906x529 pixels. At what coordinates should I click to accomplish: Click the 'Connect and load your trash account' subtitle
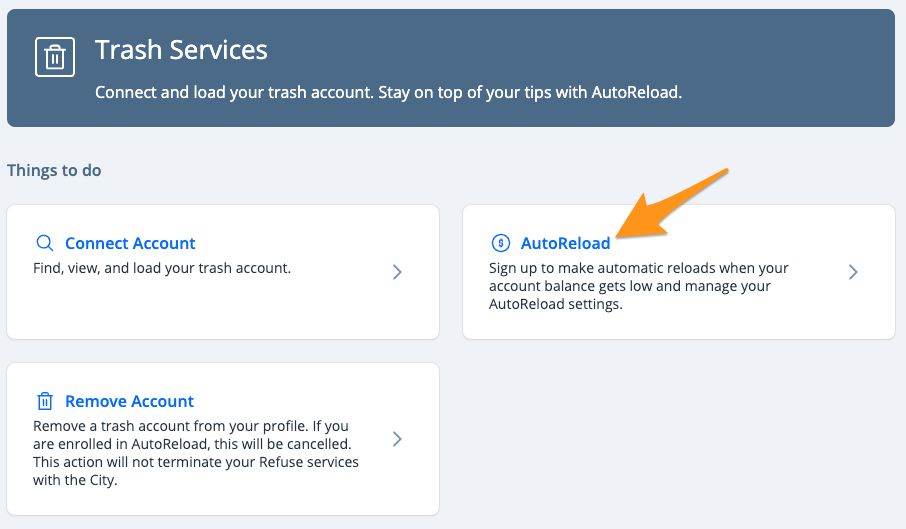[388, 92]
